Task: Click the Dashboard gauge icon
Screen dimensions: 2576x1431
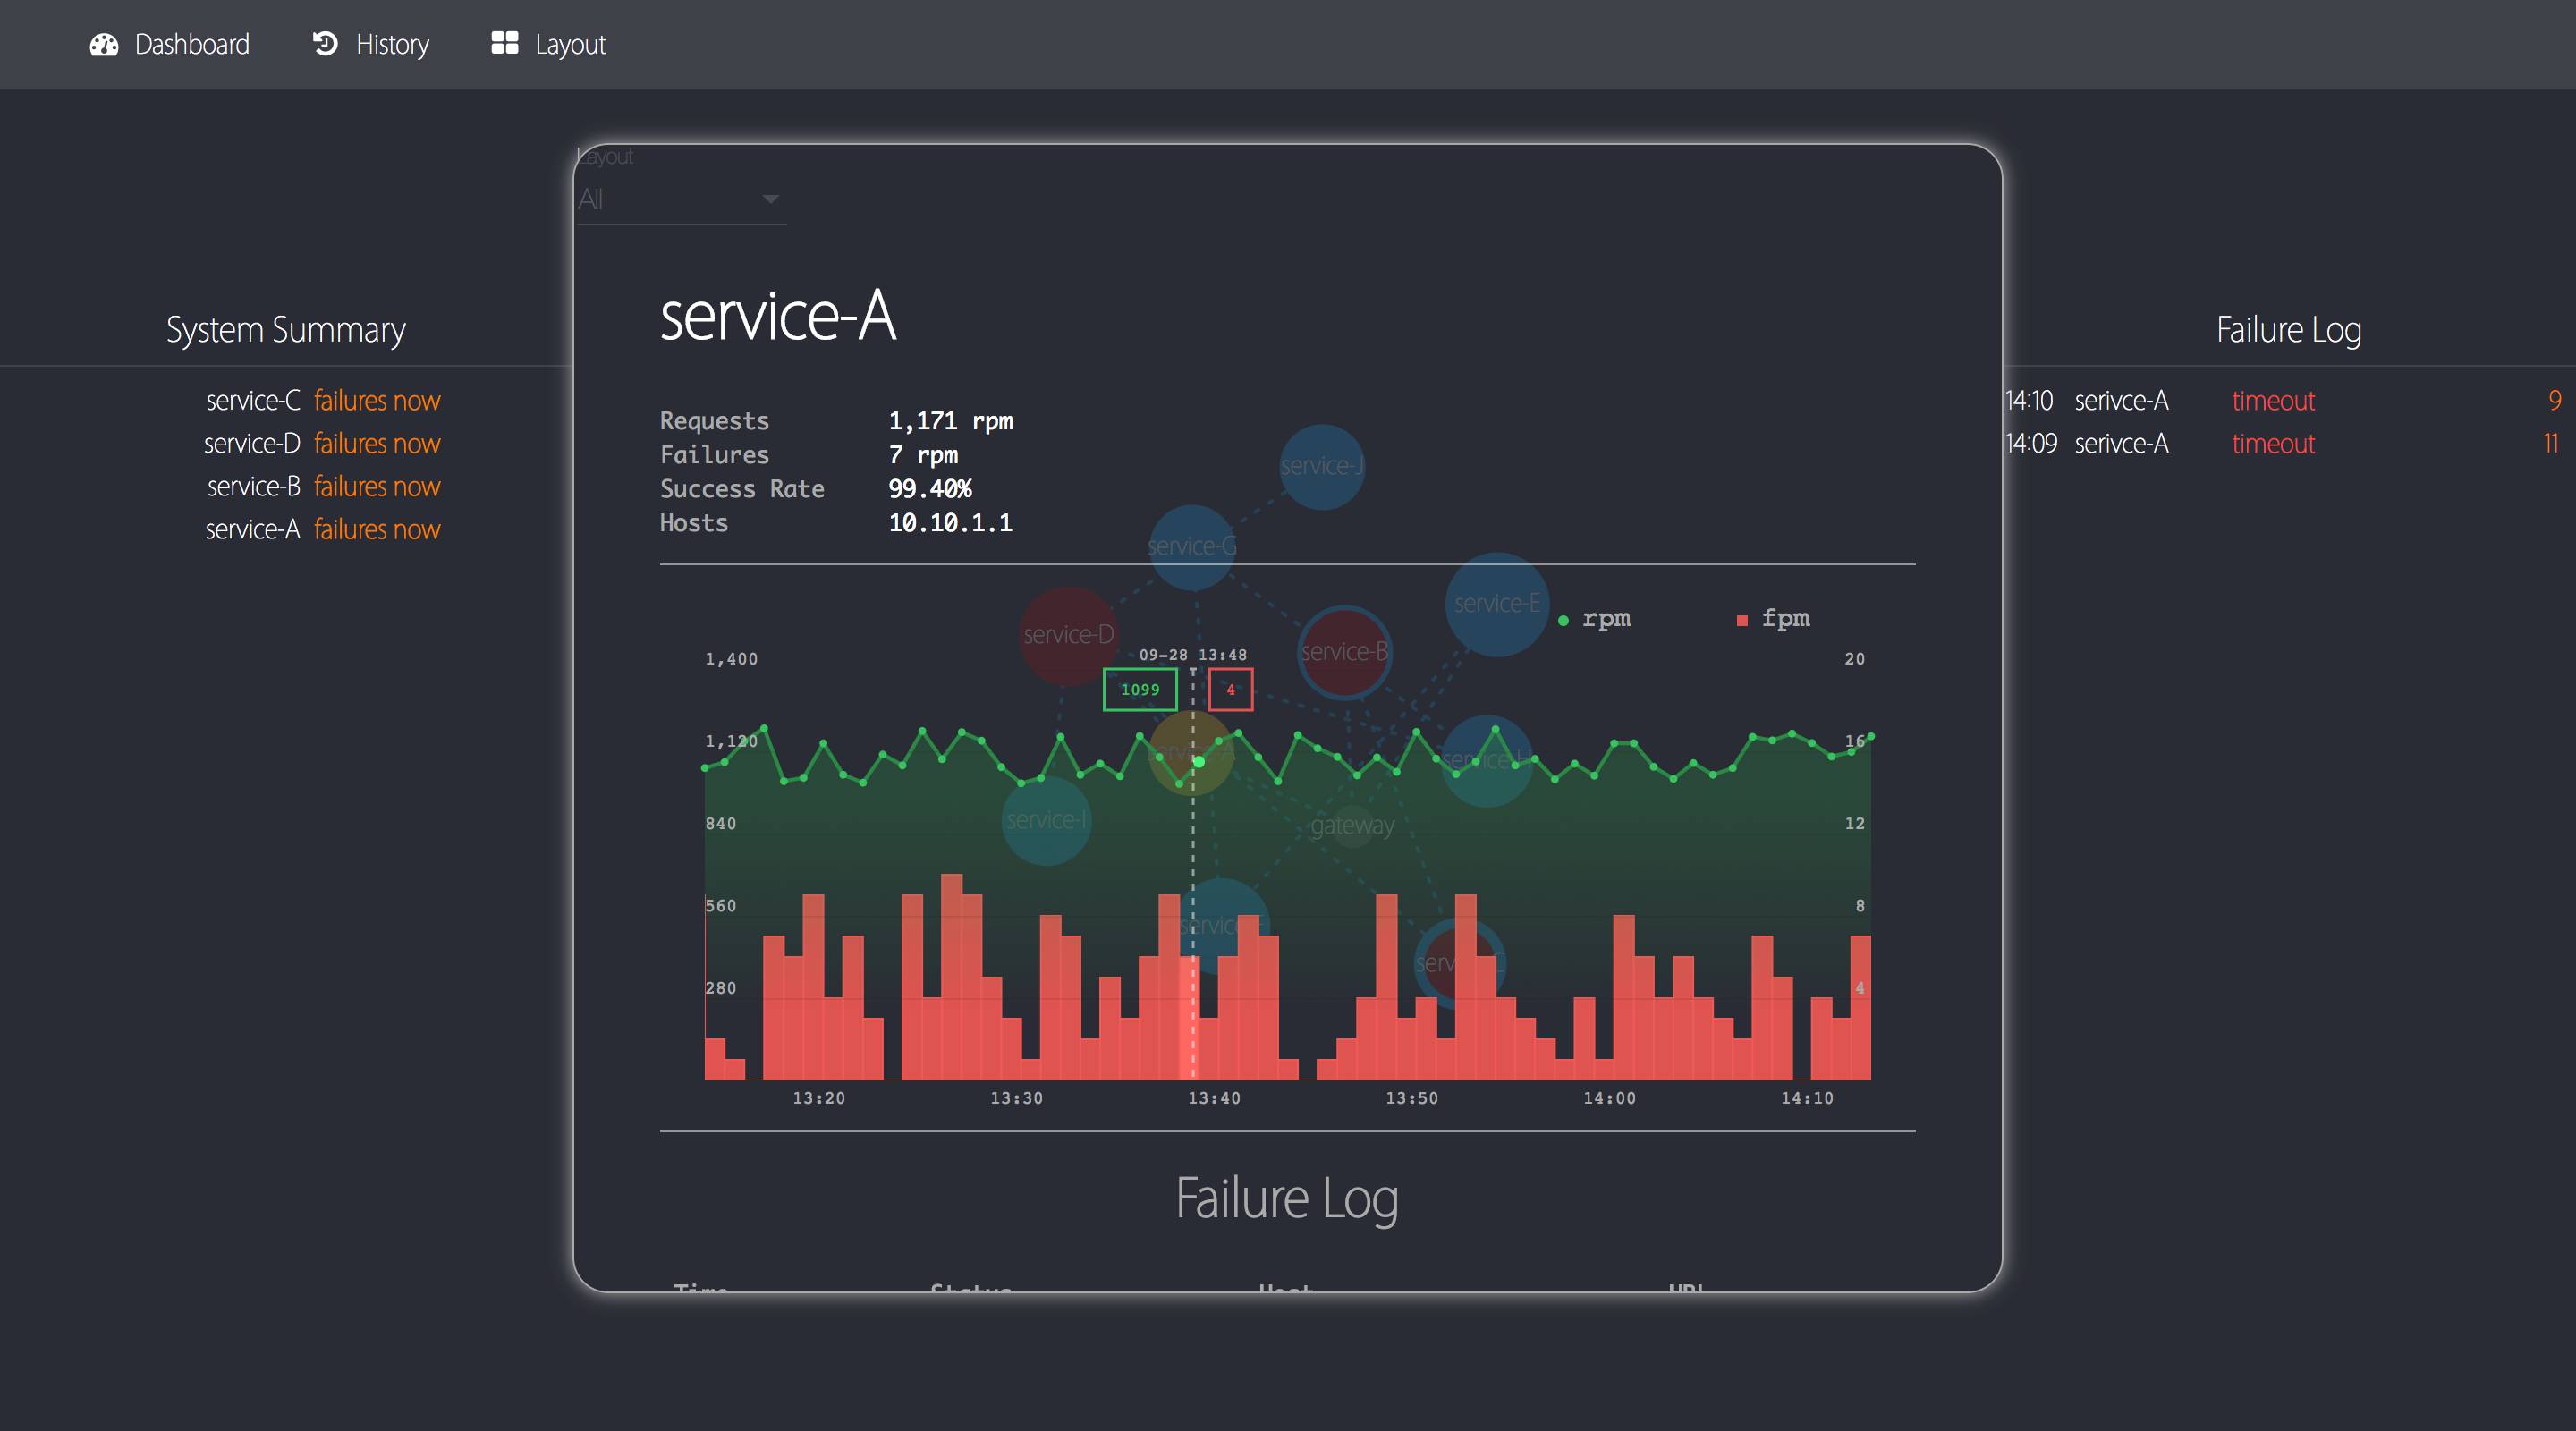Action: click(104, 45)
